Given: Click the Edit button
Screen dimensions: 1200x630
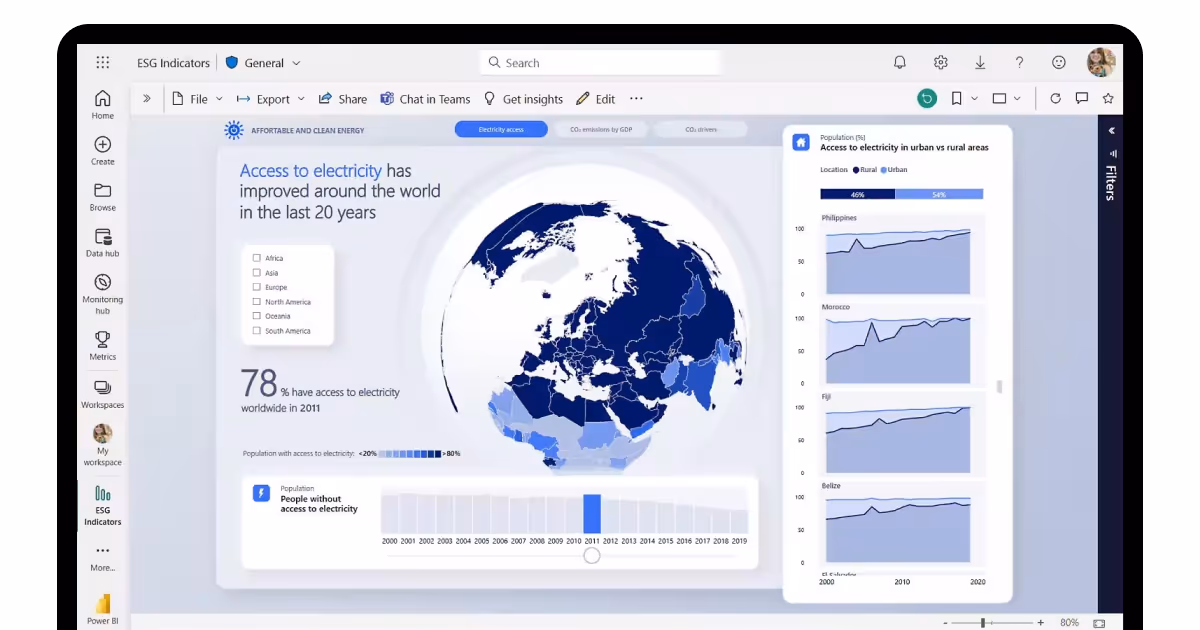Looking at the screenshot, I should point(596,99).
